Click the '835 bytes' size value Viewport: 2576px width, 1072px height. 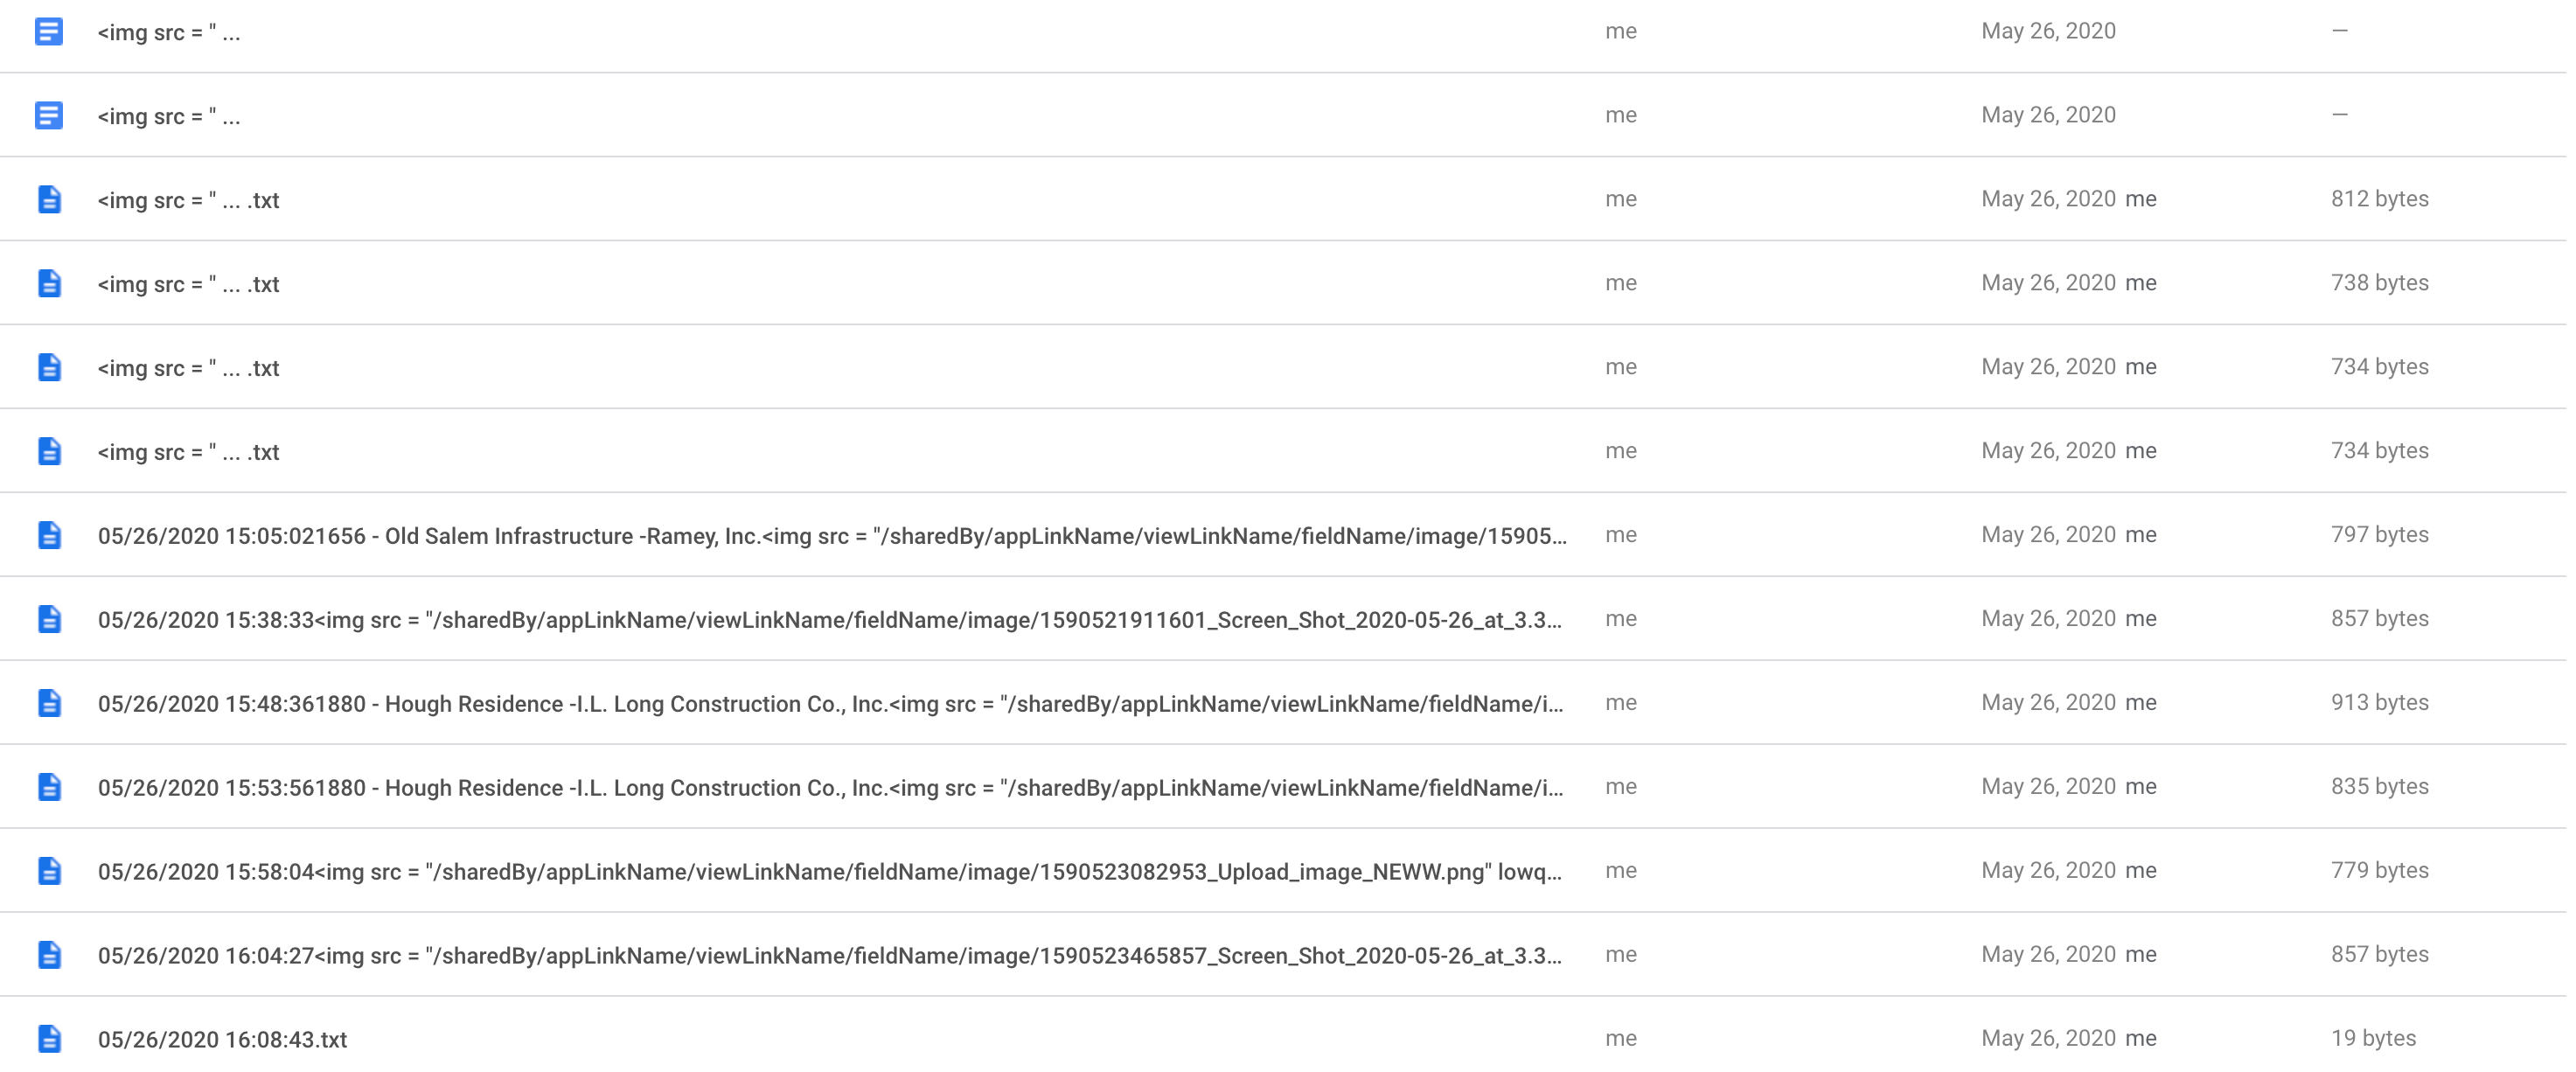tap(2379, 787)
